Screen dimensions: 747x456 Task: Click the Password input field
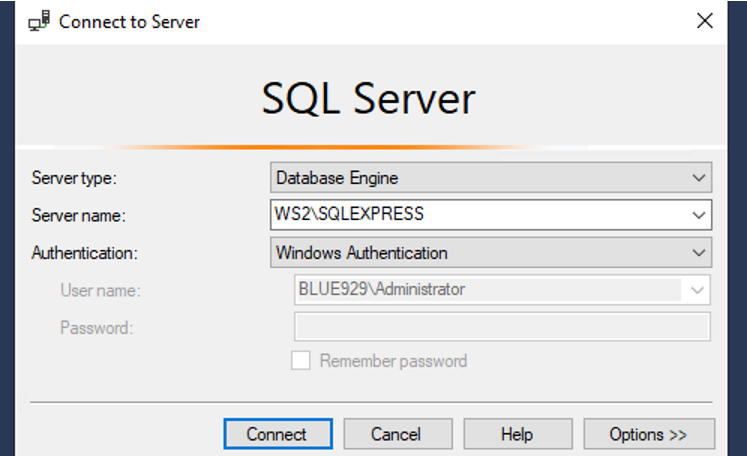coord(501,327)
